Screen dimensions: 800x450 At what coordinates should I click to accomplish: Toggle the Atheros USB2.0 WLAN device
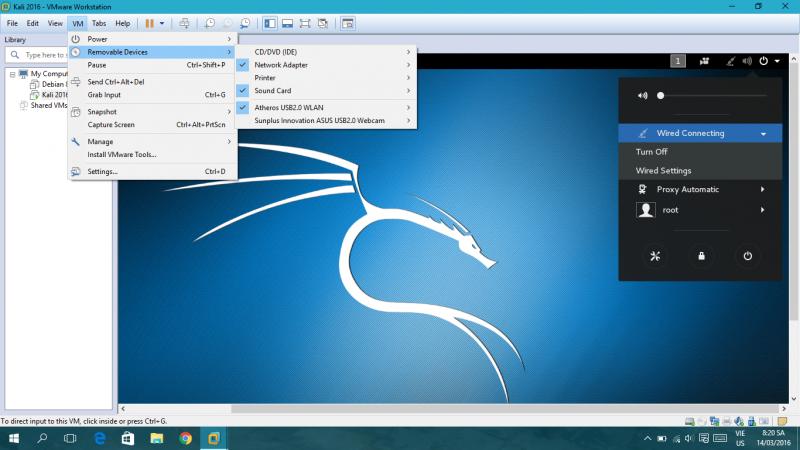(326, 108)
